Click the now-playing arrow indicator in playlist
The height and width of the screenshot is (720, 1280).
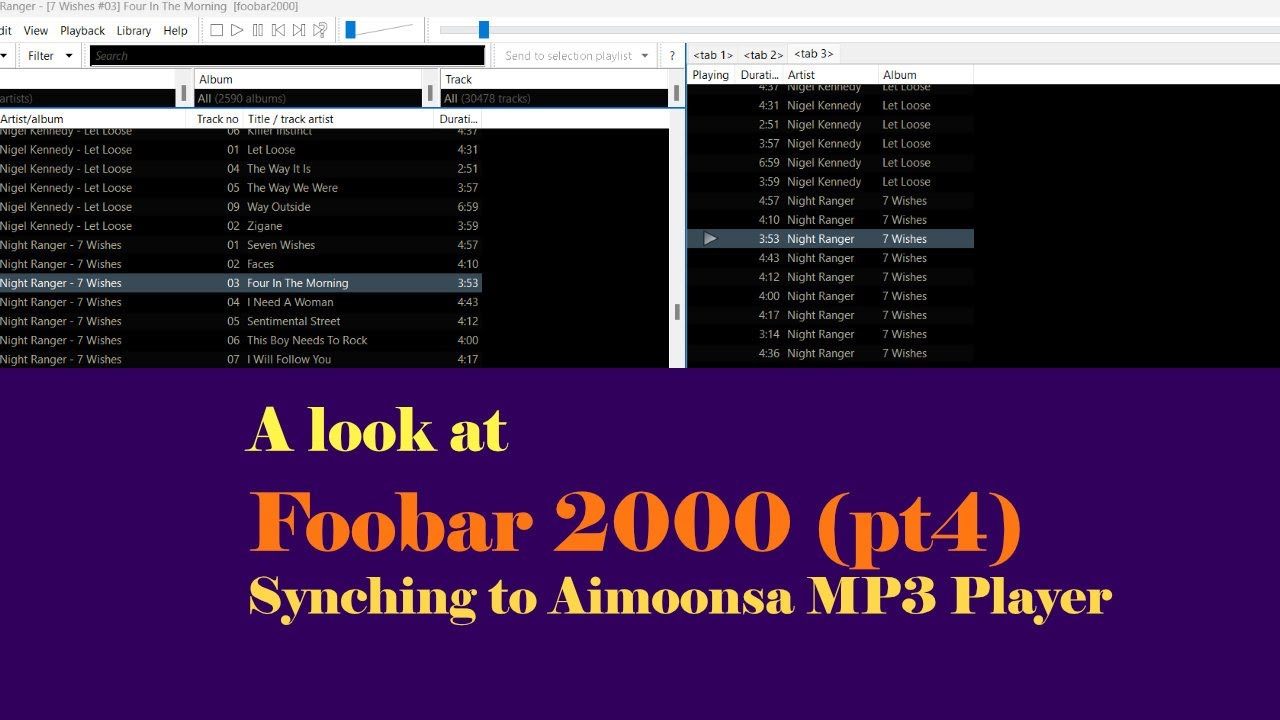[710, 238]
